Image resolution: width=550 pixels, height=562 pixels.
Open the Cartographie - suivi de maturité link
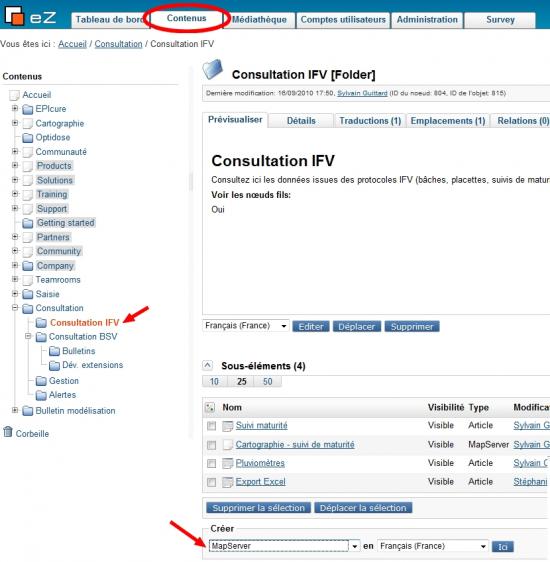(295, 444)
